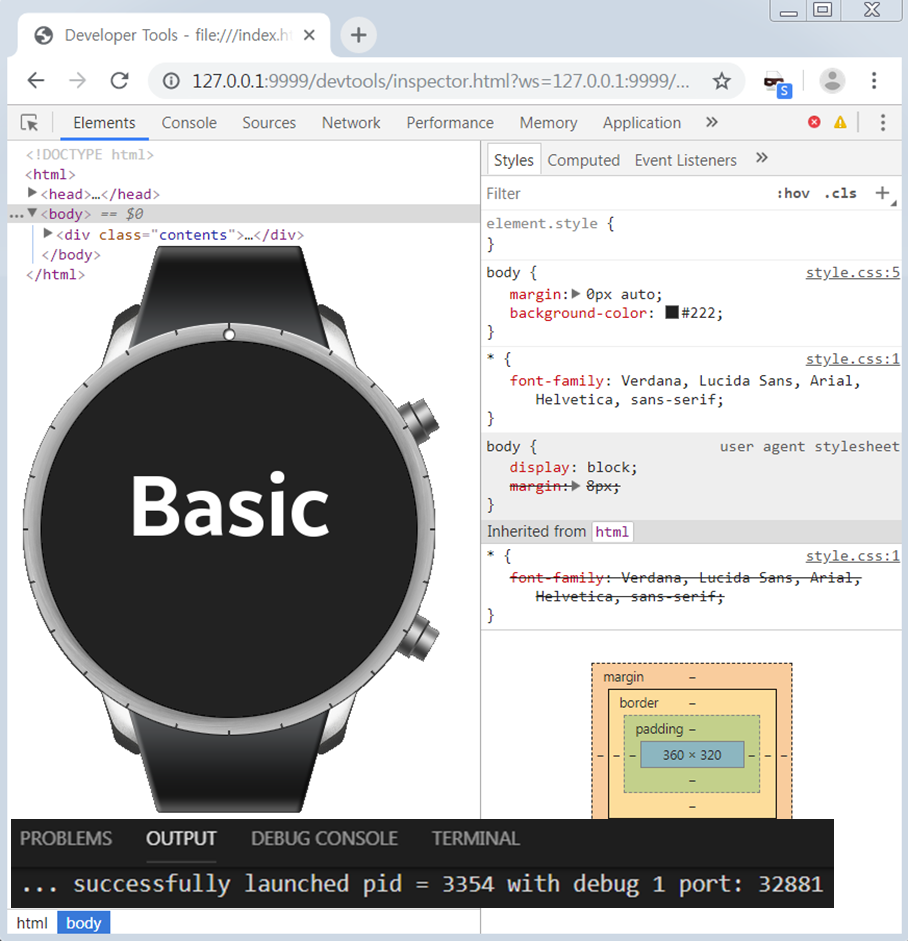Collapse the body element node
This screenshot has height=941, width=908.
[x=32, y=213]
